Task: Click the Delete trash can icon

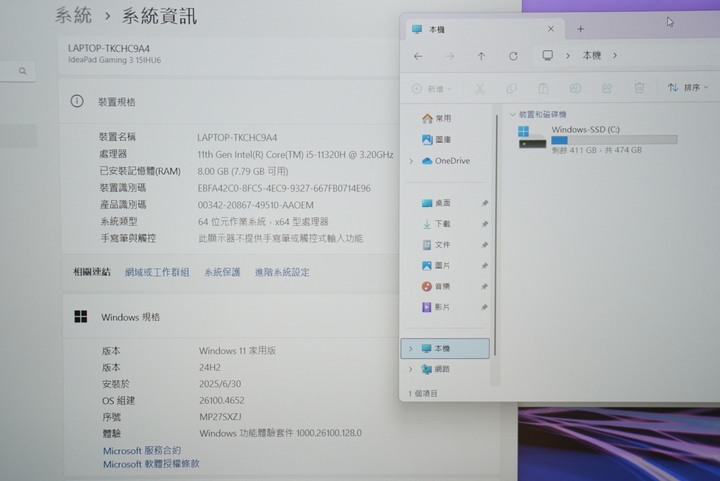Action: click(x=639, y=88)
